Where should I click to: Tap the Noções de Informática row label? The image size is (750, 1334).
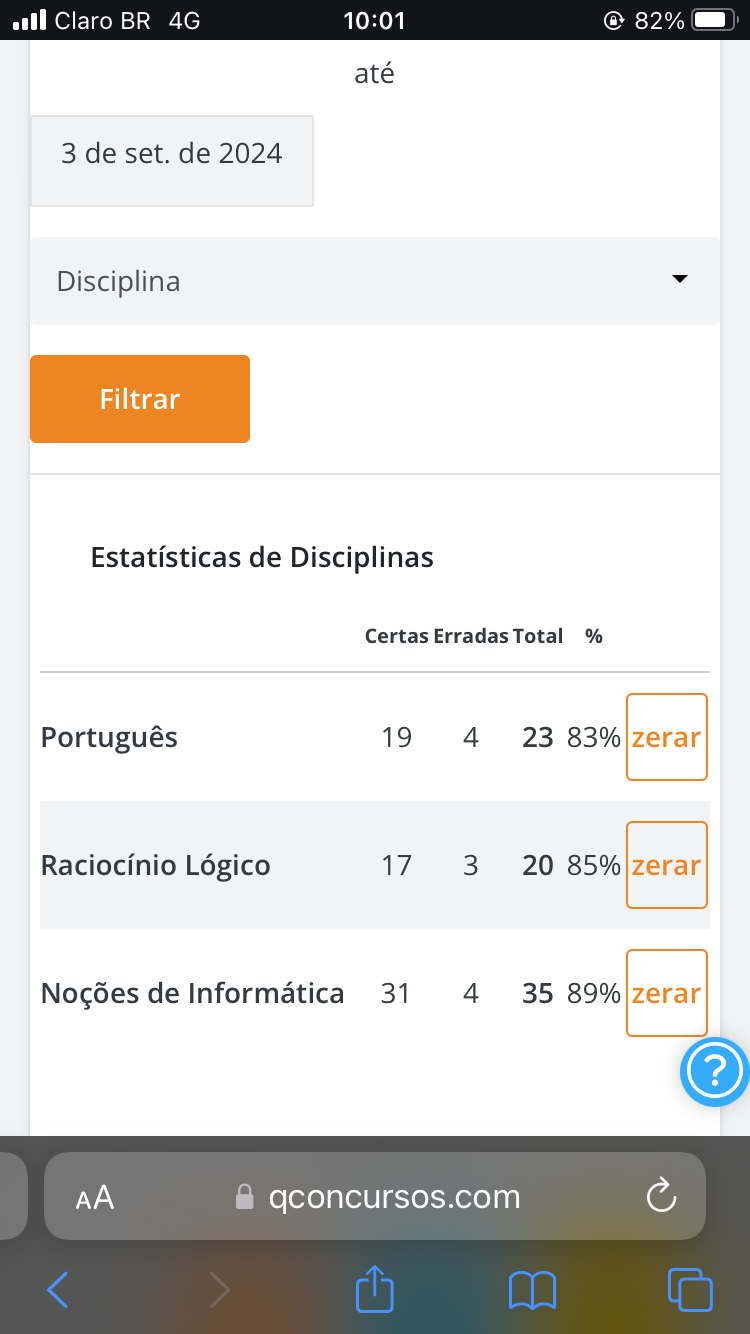[x=192, y=993]
